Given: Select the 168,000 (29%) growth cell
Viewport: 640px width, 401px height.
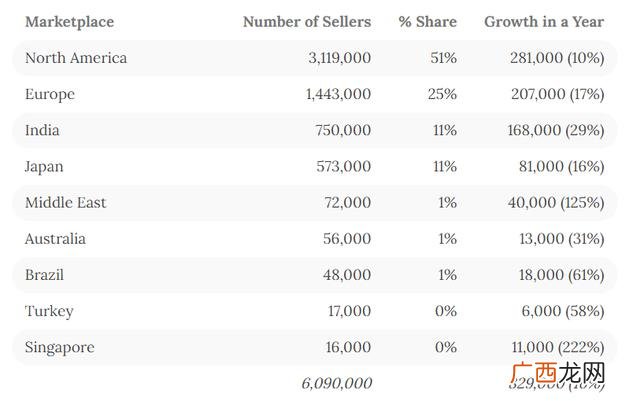Looking at the screenshot, I should [556, 131].
